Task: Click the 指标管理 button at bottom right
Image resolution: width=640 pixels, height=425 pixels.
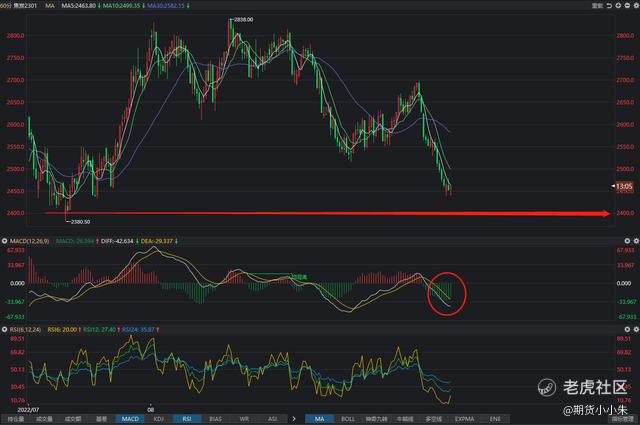Action: coord(622,419)
